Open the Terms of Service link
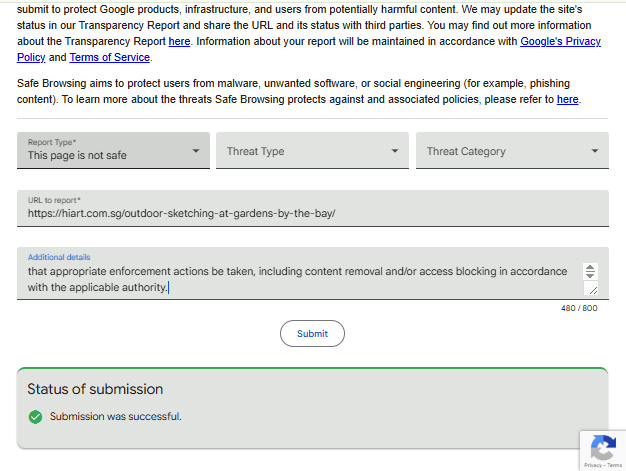The height and width of the screenshot is (471, 626). pos(110,57)
